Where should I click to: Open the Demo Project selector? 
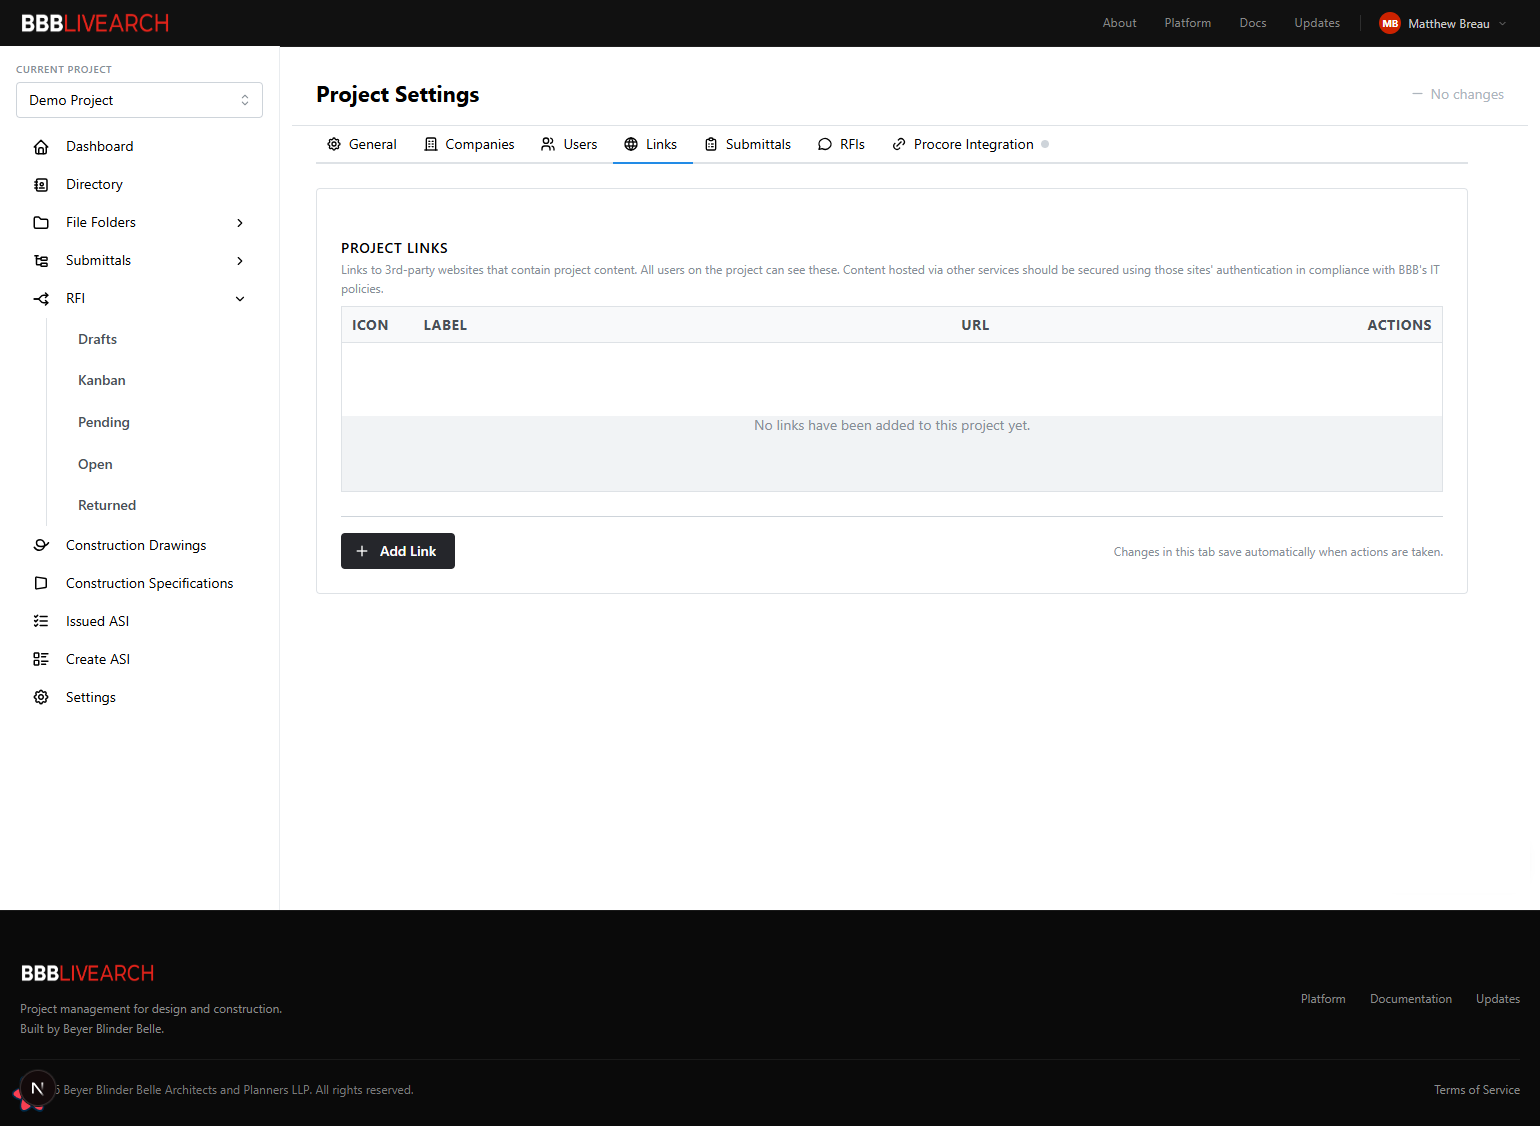(x=139, y=100)
